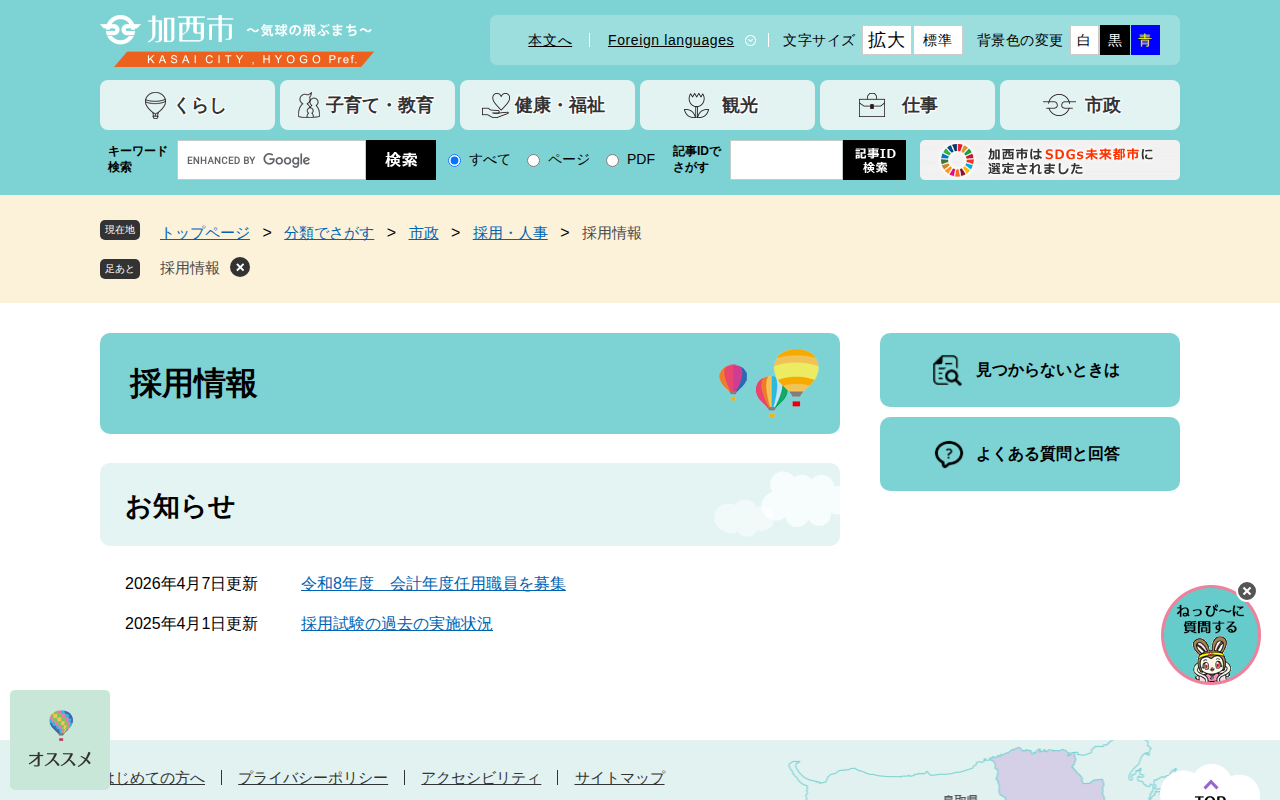Click the 仕事 briefcase icon
Viewport: 1280px width, 800px height.
pyautogui.click(x=872, y=105)
